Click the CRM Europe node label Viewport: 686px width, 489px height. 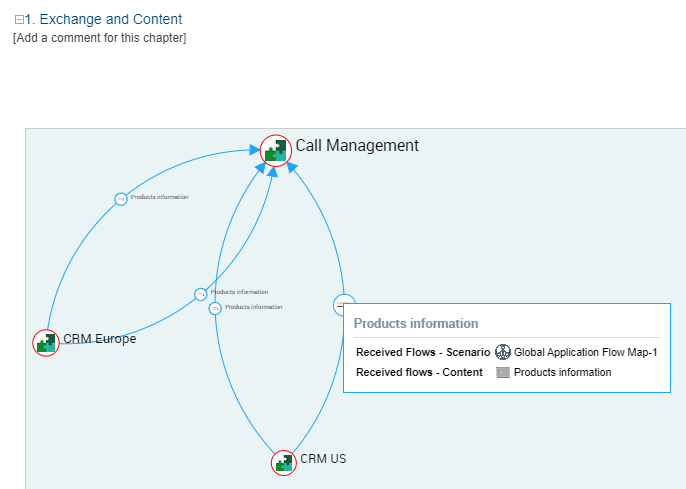(x=99, y=339)
